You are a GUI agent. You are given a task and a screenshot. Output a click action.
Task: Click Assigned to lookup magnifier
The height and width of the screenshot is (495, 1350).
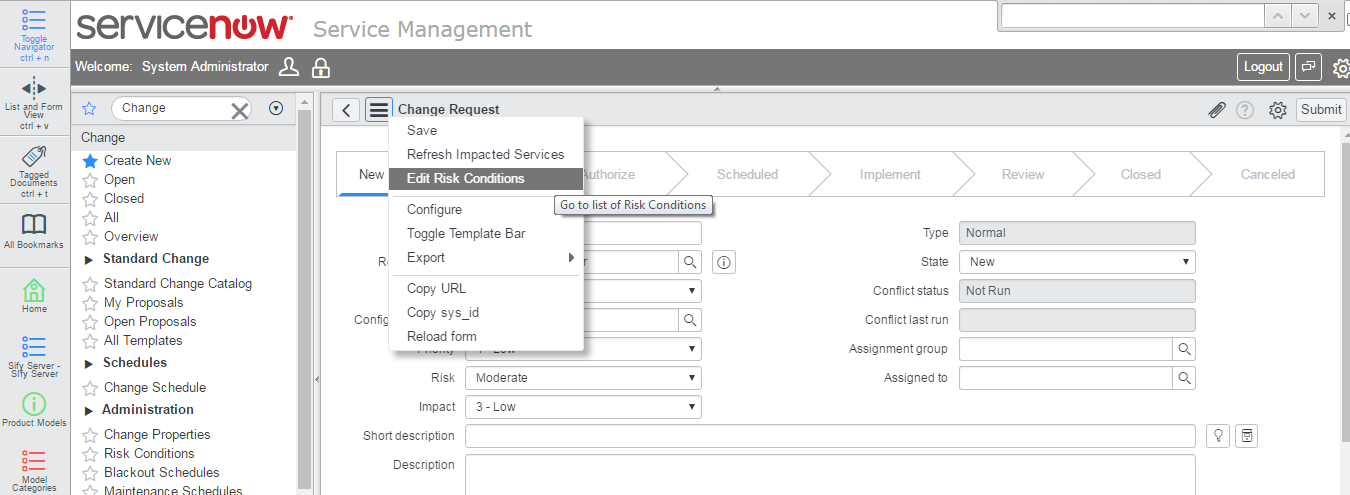[1184, 378]
